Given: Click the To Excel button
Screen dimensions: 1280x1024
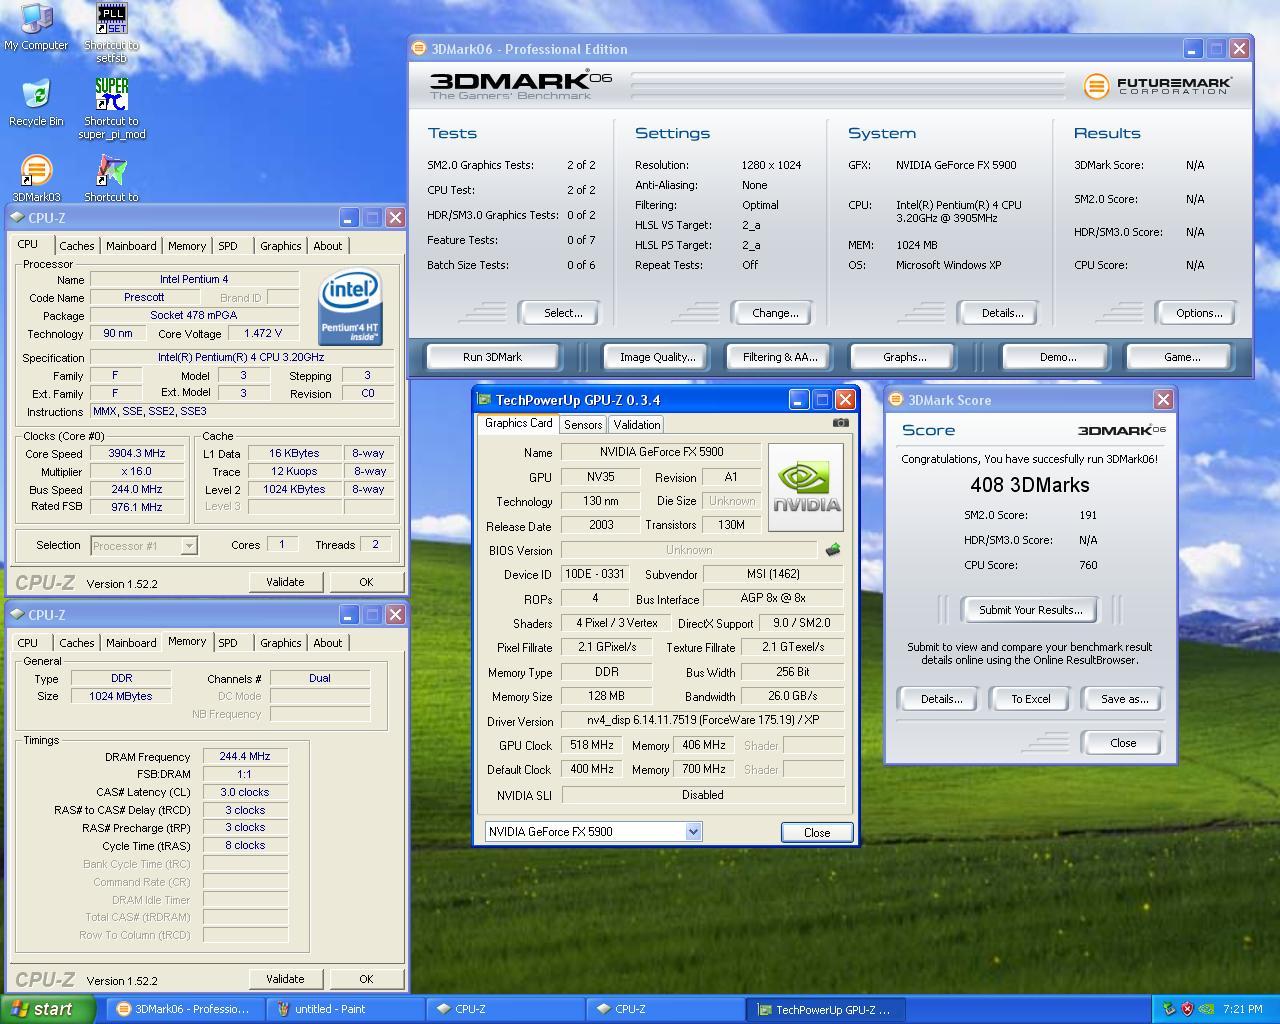Looking at the screenshot, I should [1030, 699].
